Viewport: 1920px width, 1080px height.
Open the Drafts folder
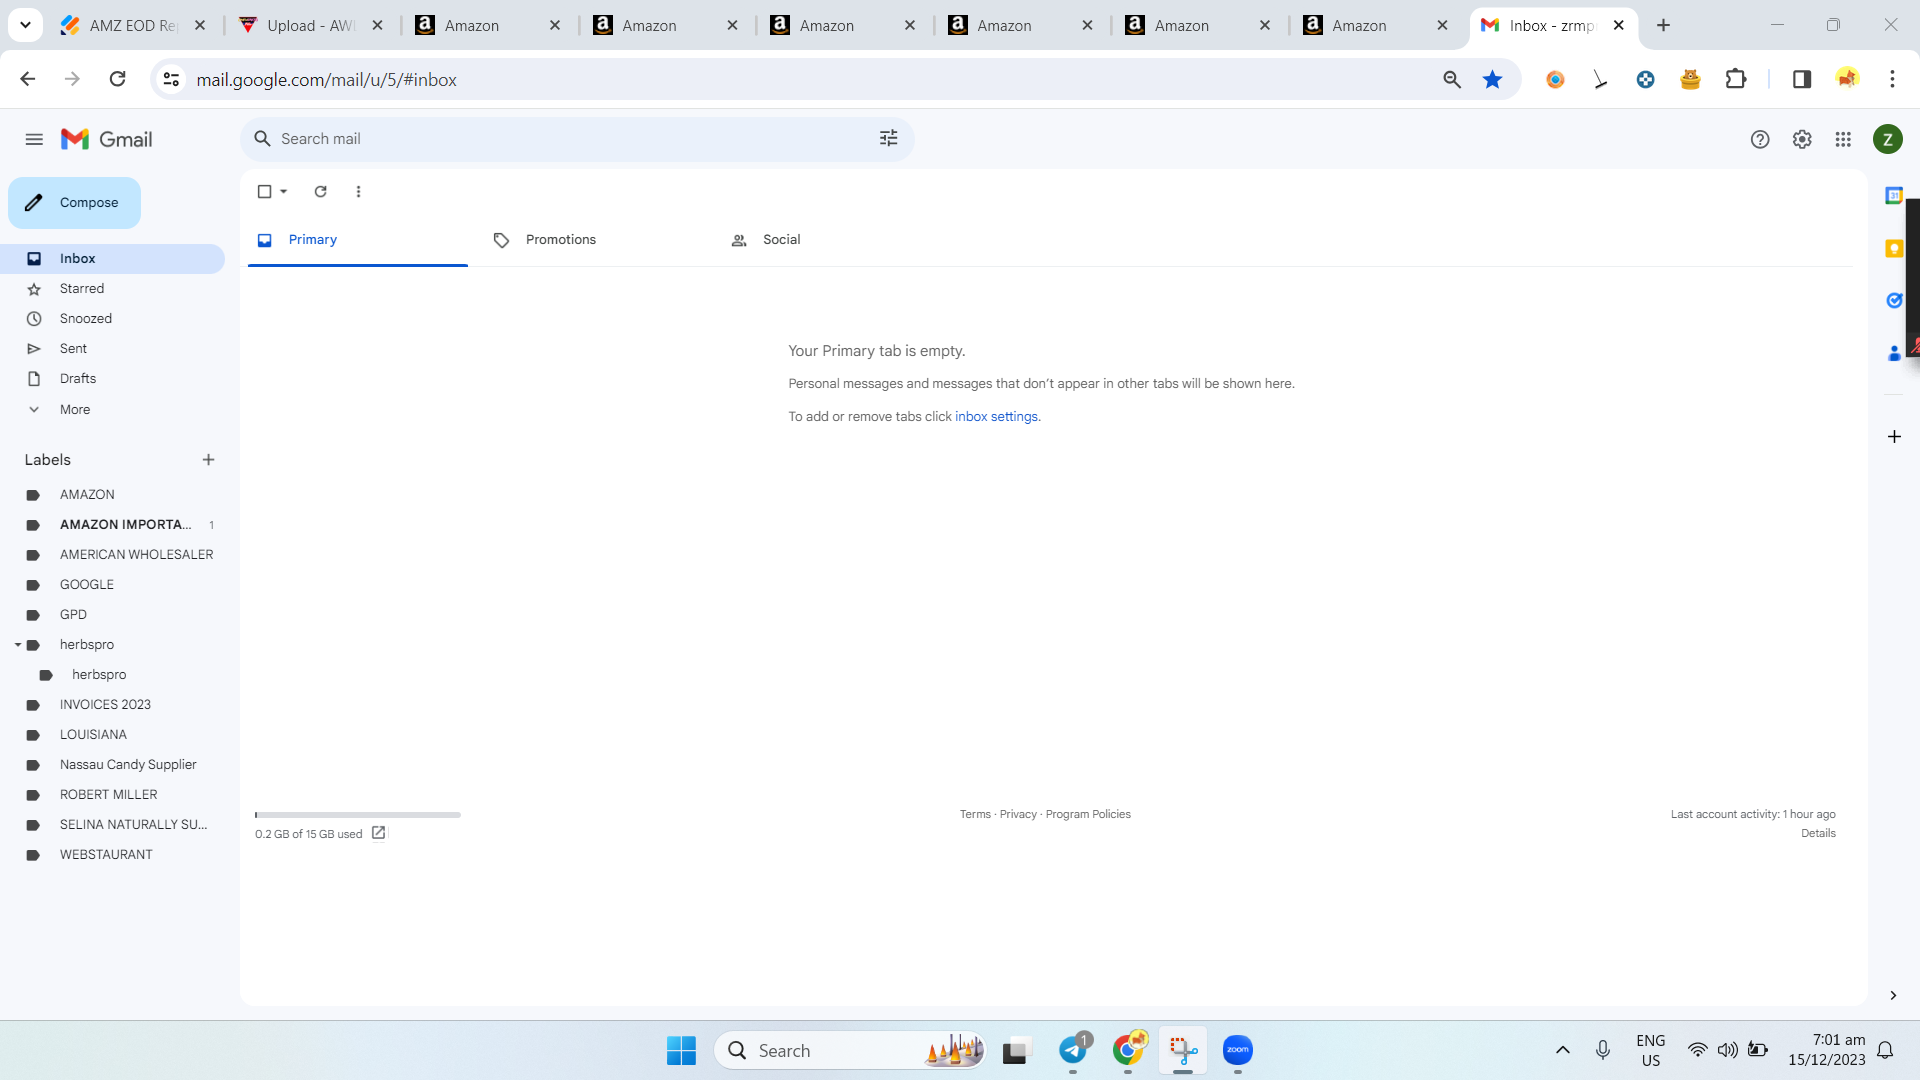click(x=112, y=378)
